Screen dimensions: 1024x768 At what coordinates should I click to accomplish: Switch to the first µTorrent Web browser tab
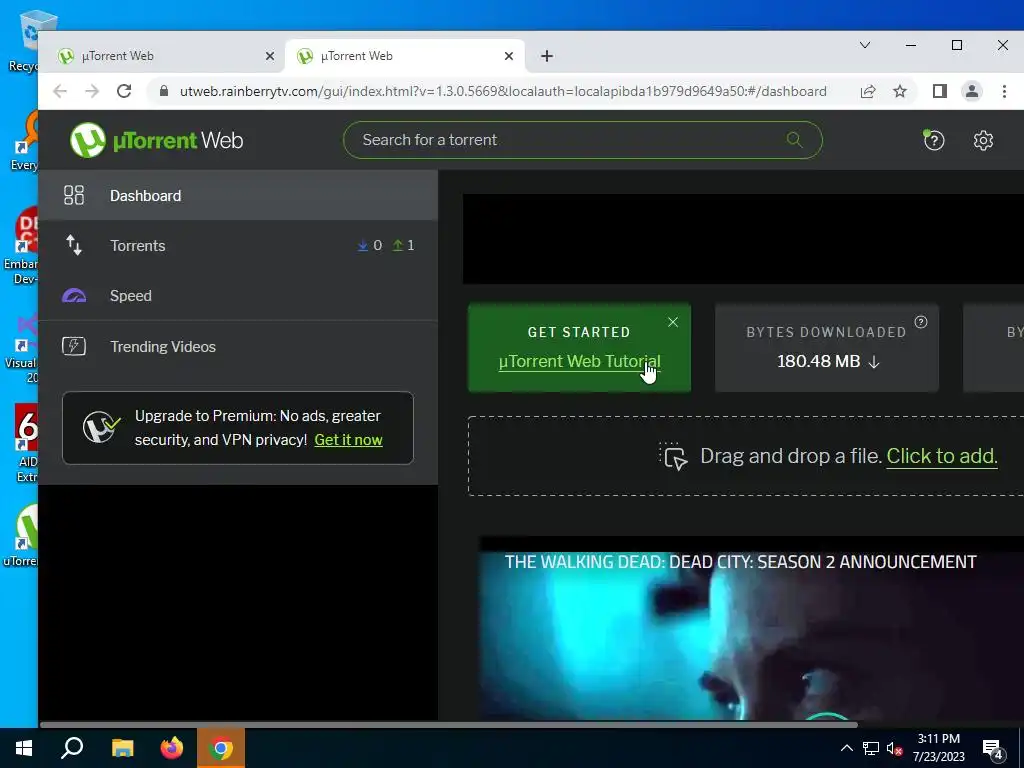pos(162,56)
